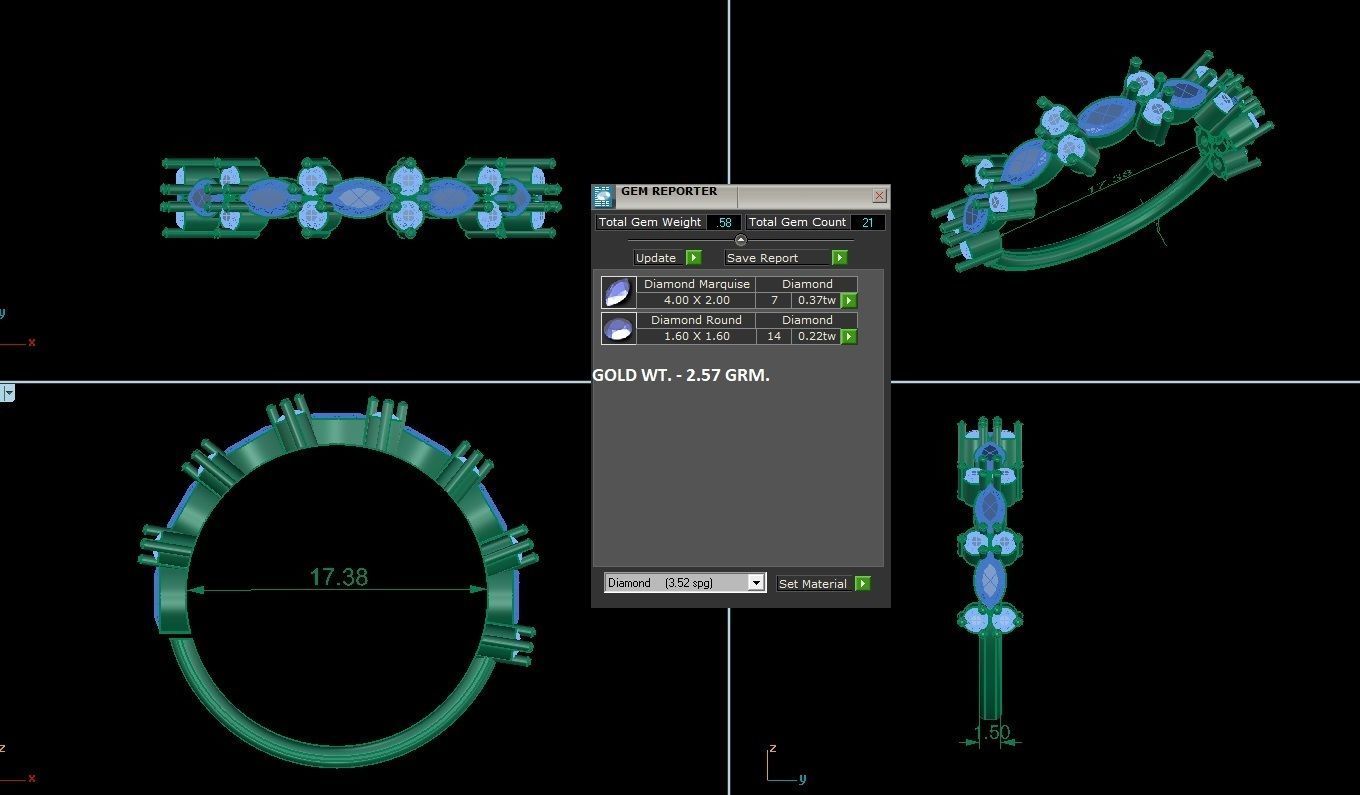This screenshot has width=1360, height=795.
Task: Click the 17.38 dimension in front viewport
Action: [338, 577]
